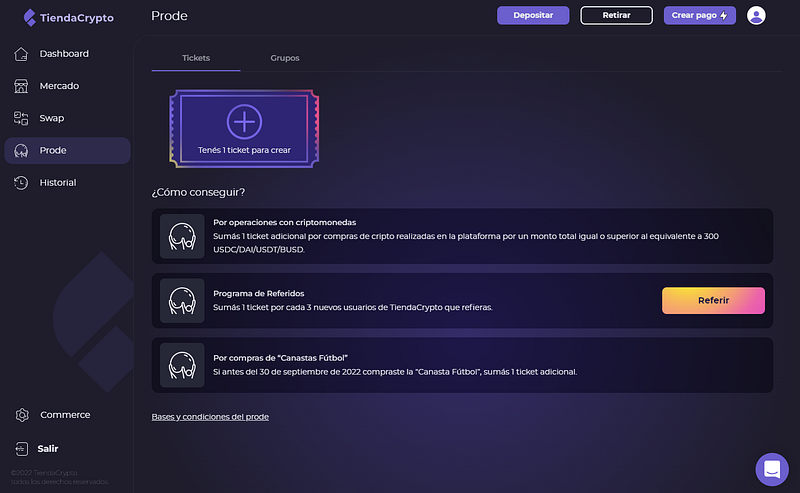Click the Mercado store icon
Screen dimensions: 800x493
tap(21, 86)
